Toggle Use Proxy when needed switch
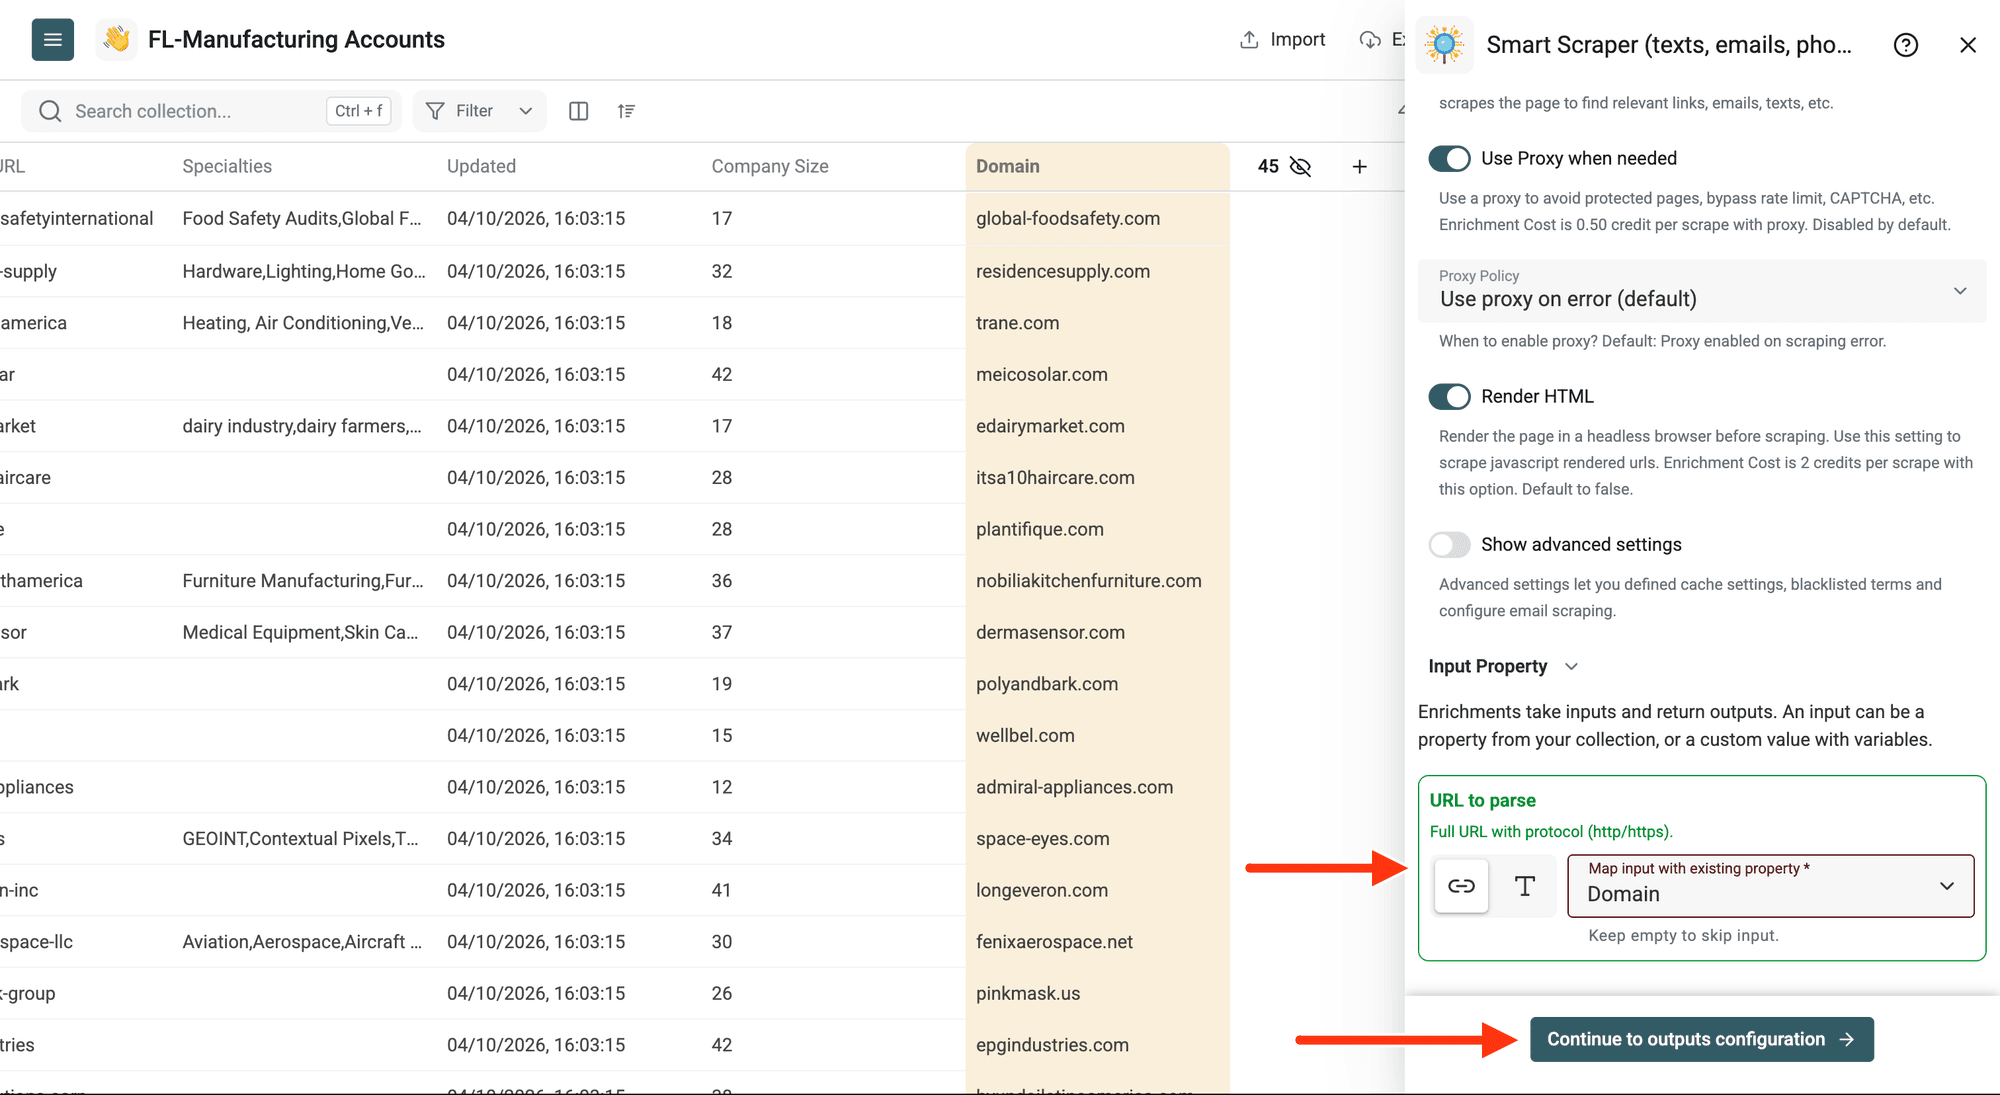Viewport: 2000px width, 1095px height. tap(1449, 159)
